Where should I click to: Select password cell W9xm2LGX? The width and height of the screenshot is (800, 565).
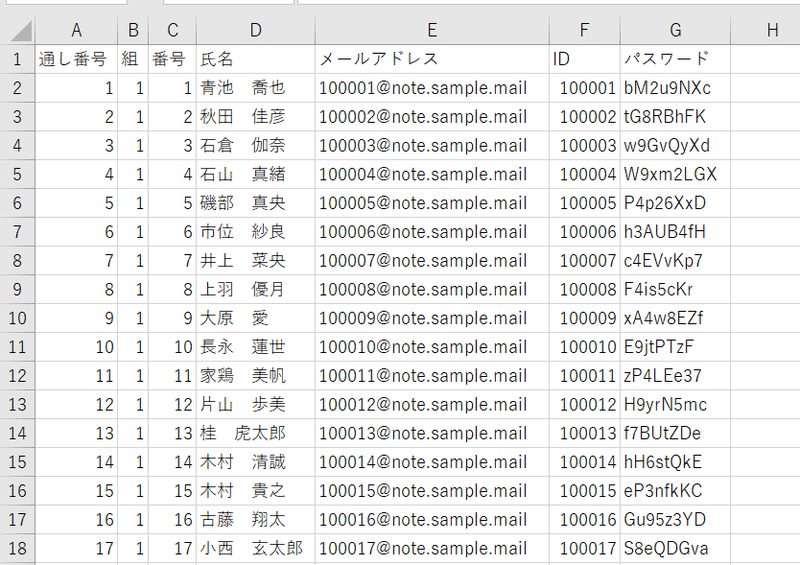(x=676, y=175)
